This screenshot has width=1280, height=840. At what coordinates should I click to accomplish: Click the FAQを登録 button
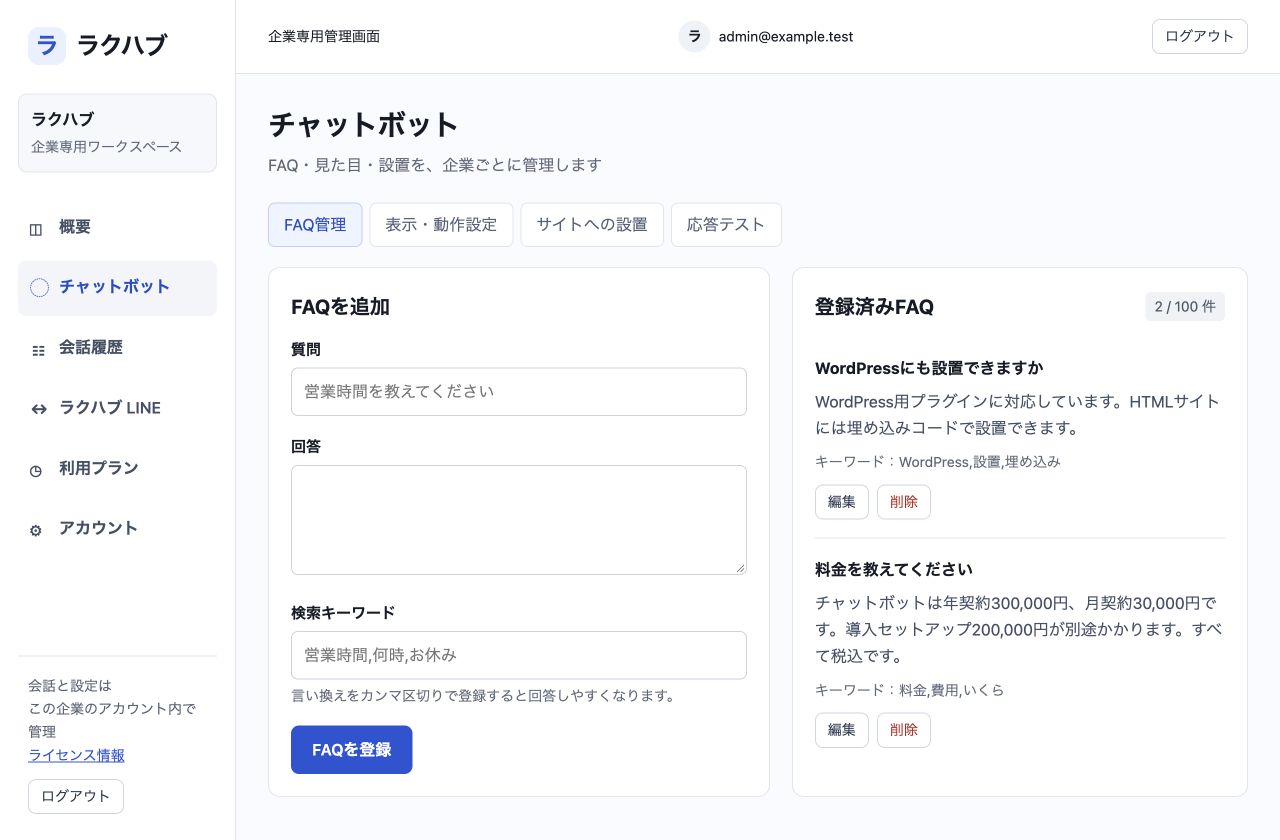tap(351, 750)
